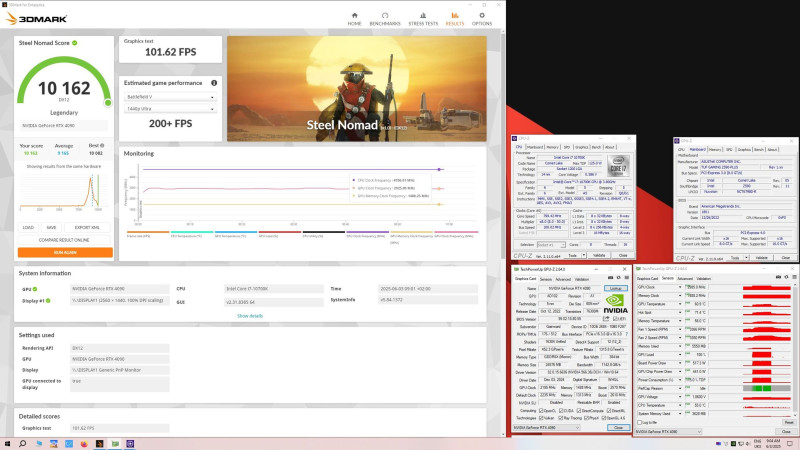800x450 pixels.
Task: Open the 1440p Ultra resolution dropdown
Action: (x=170, y=109)
